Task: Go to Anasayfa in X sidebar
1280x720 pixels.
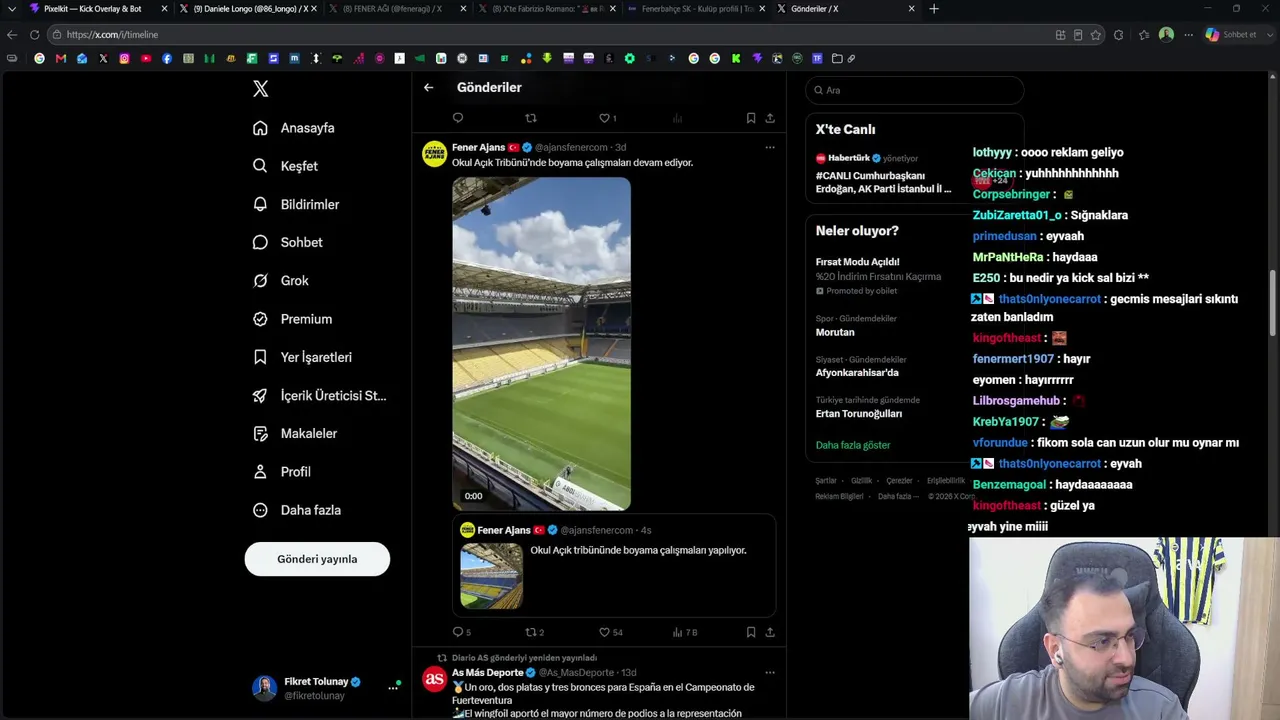Action: pyautogui.click(x=294, y=128)
